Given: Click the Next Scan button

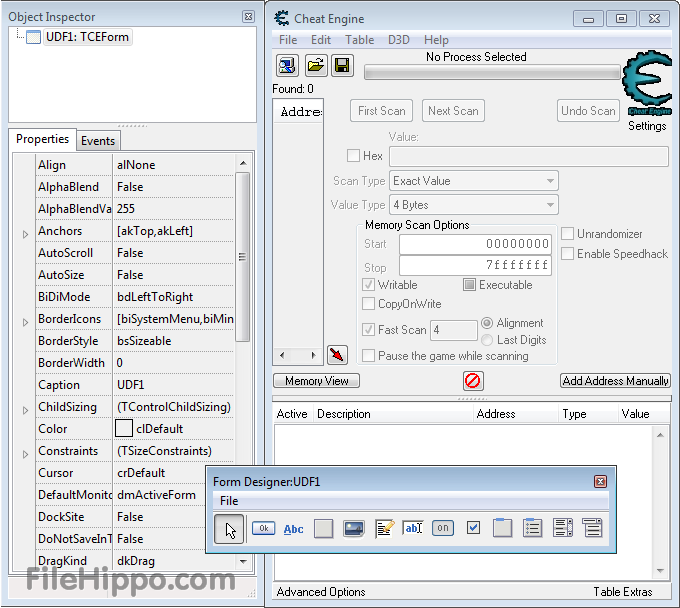Looking at the screenshot, I should tap(453, 111).
